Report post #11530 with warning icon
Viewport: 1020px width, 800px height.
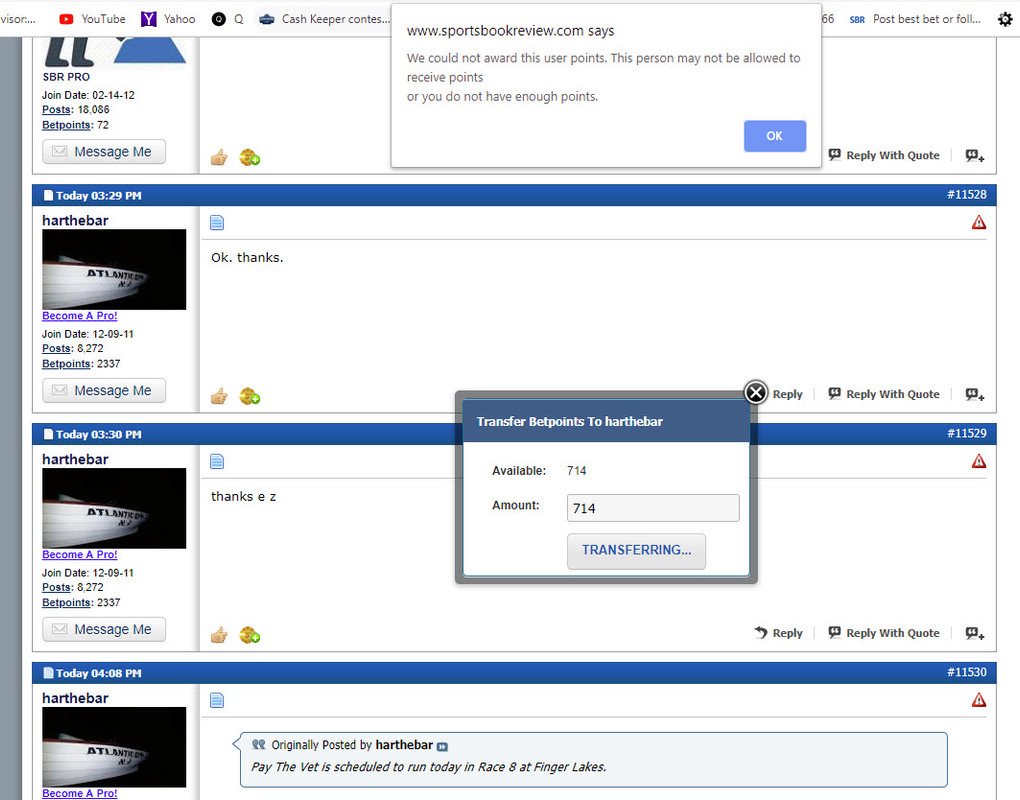point(978,700)
